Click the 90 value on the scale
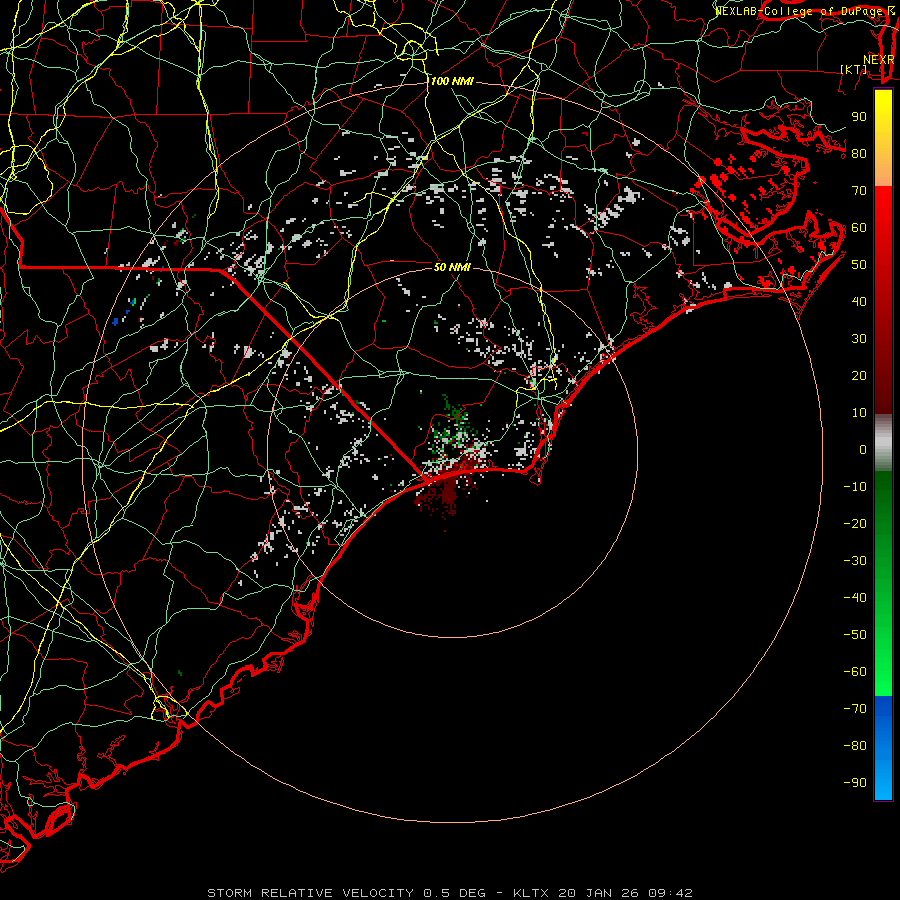The width and height of the screenshot is (900, 900). point(859,117)
